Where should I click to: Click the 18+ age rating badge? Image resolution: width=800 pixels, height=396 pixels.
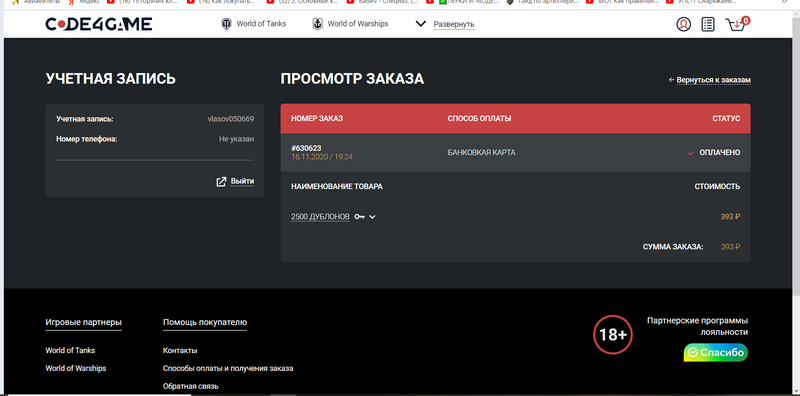point(612,335)
